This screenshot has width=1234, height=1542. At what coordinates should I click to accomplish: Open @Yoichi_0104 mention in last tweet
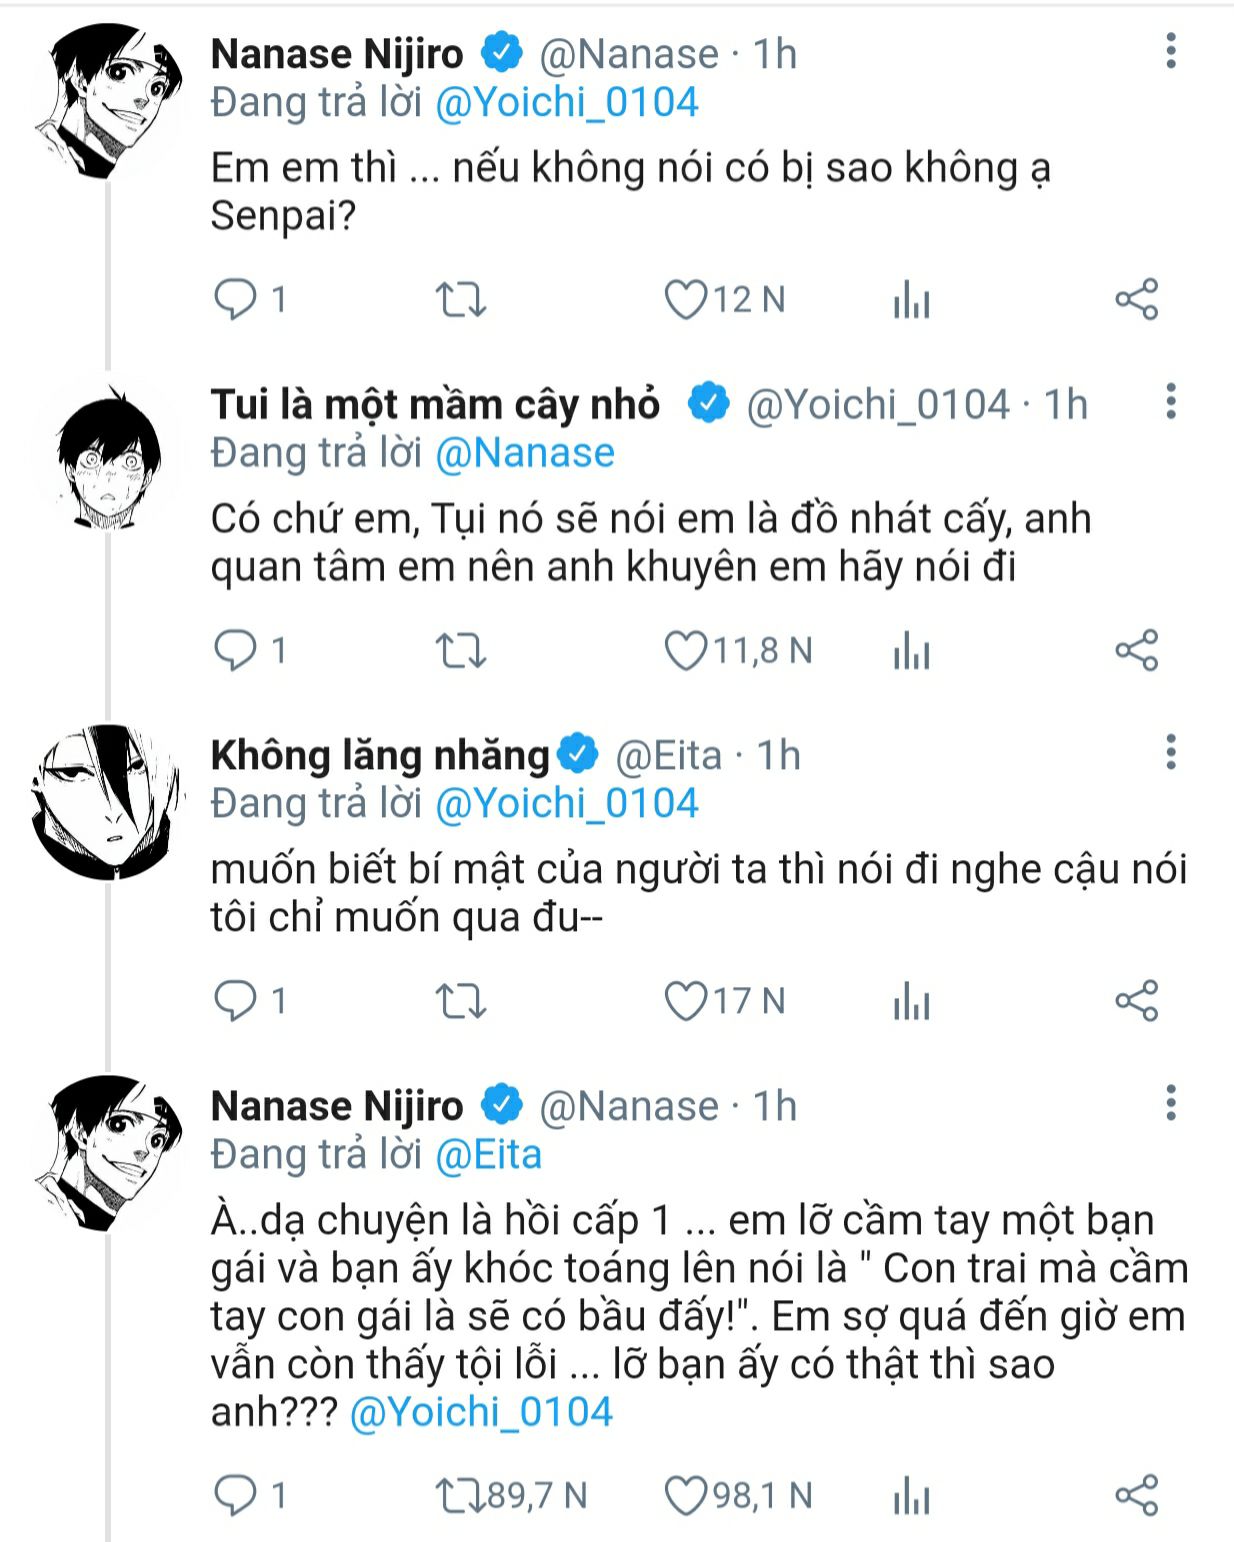click(481, 1412)
